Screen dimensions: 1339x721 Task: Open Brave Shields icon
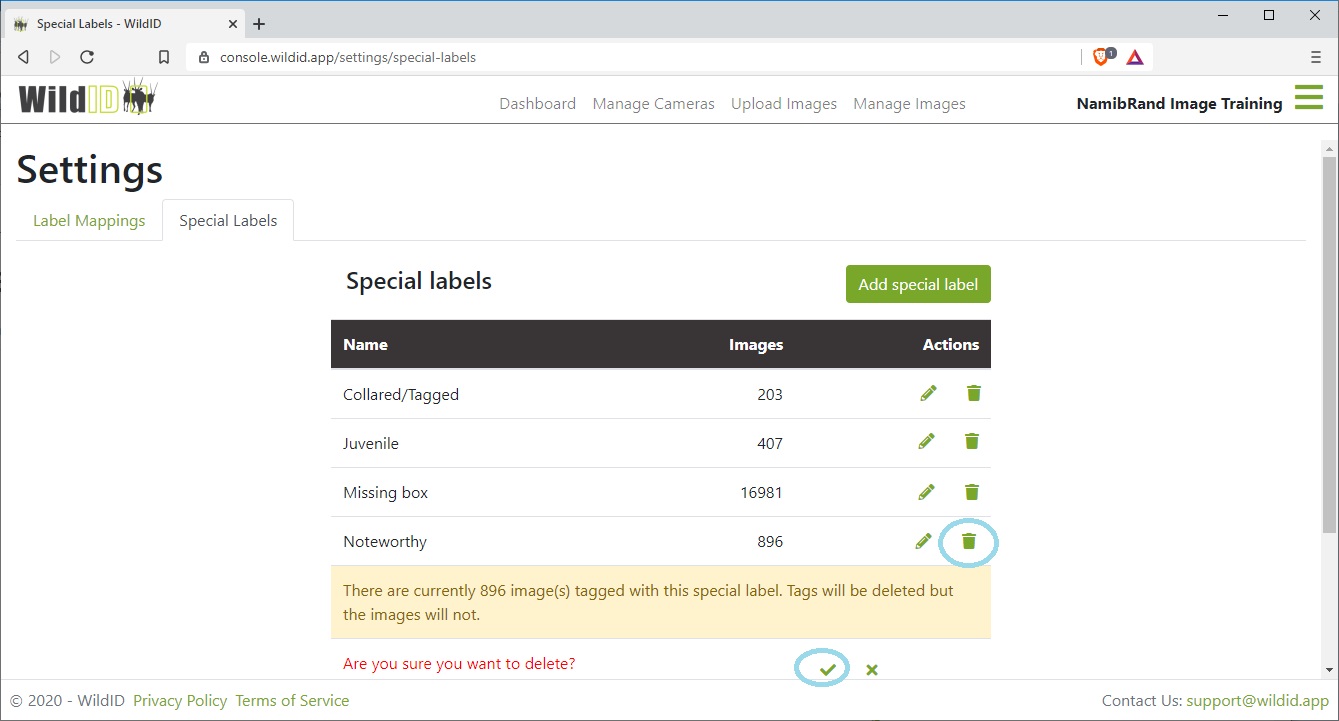coord(1102,57)
